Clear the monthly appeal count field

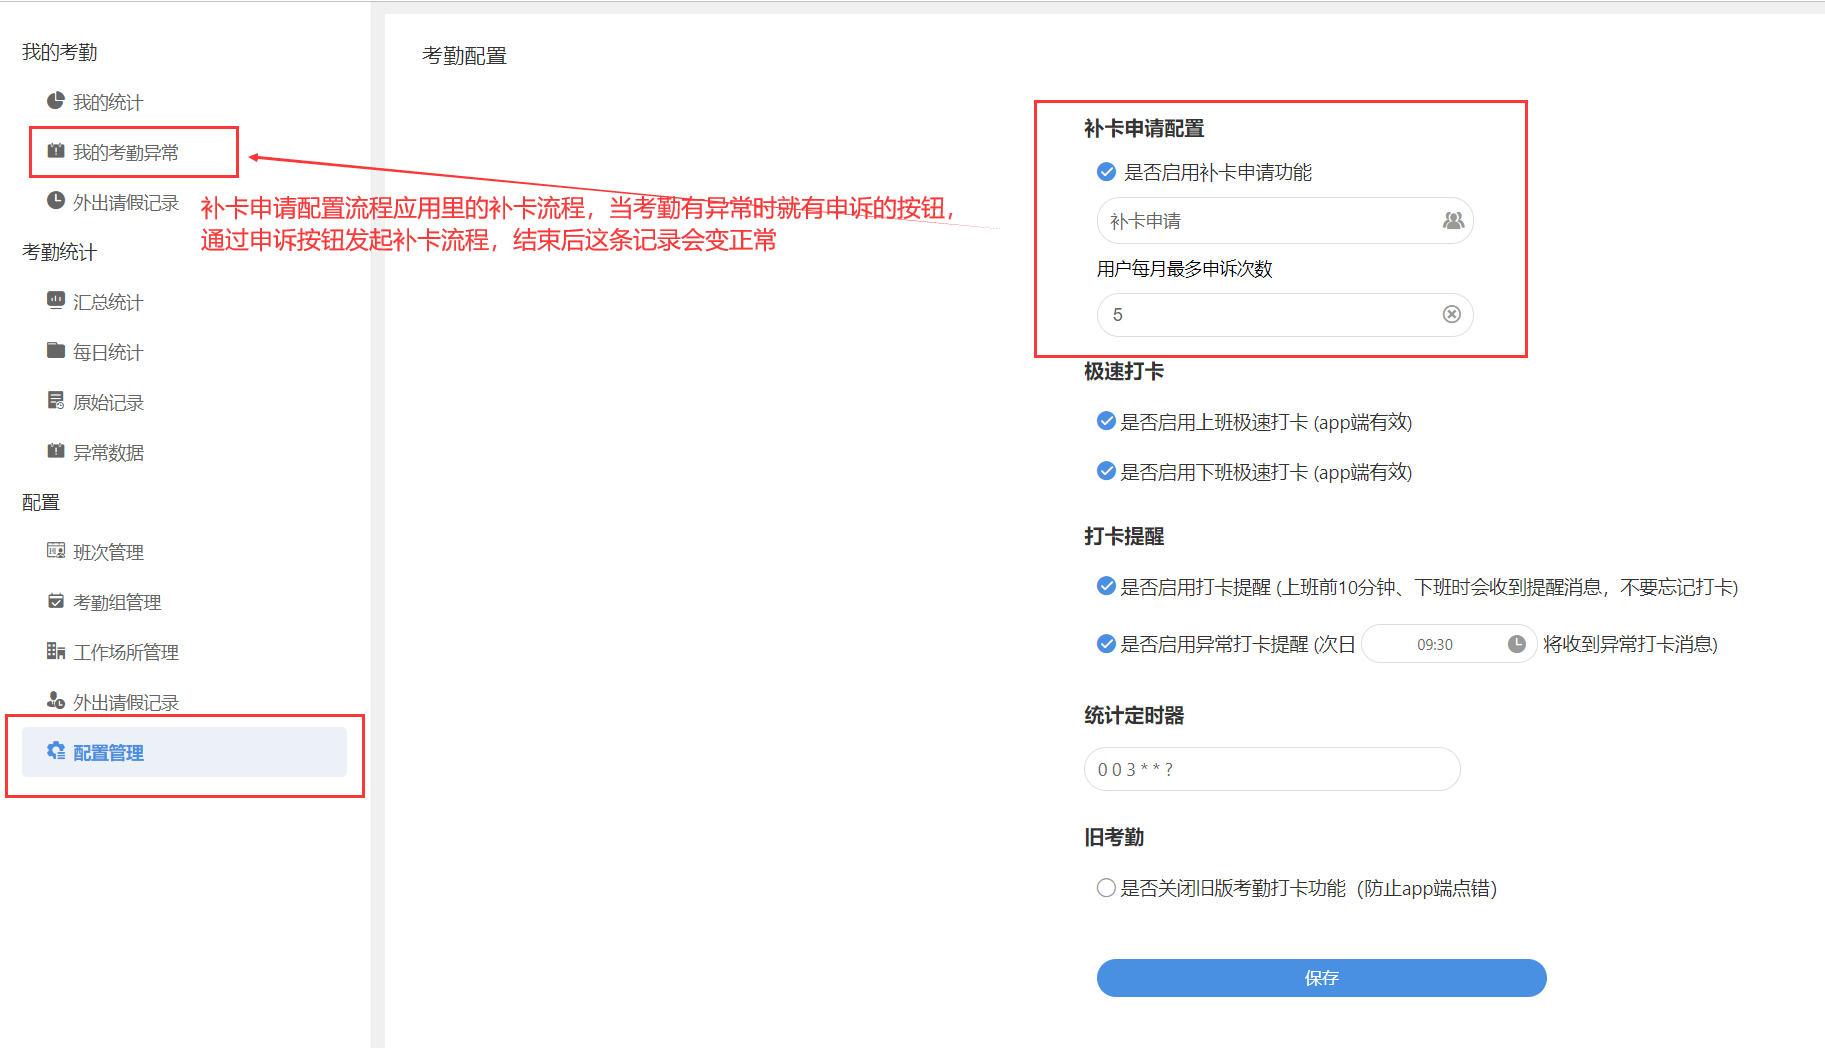click(x=1452, y=314)
